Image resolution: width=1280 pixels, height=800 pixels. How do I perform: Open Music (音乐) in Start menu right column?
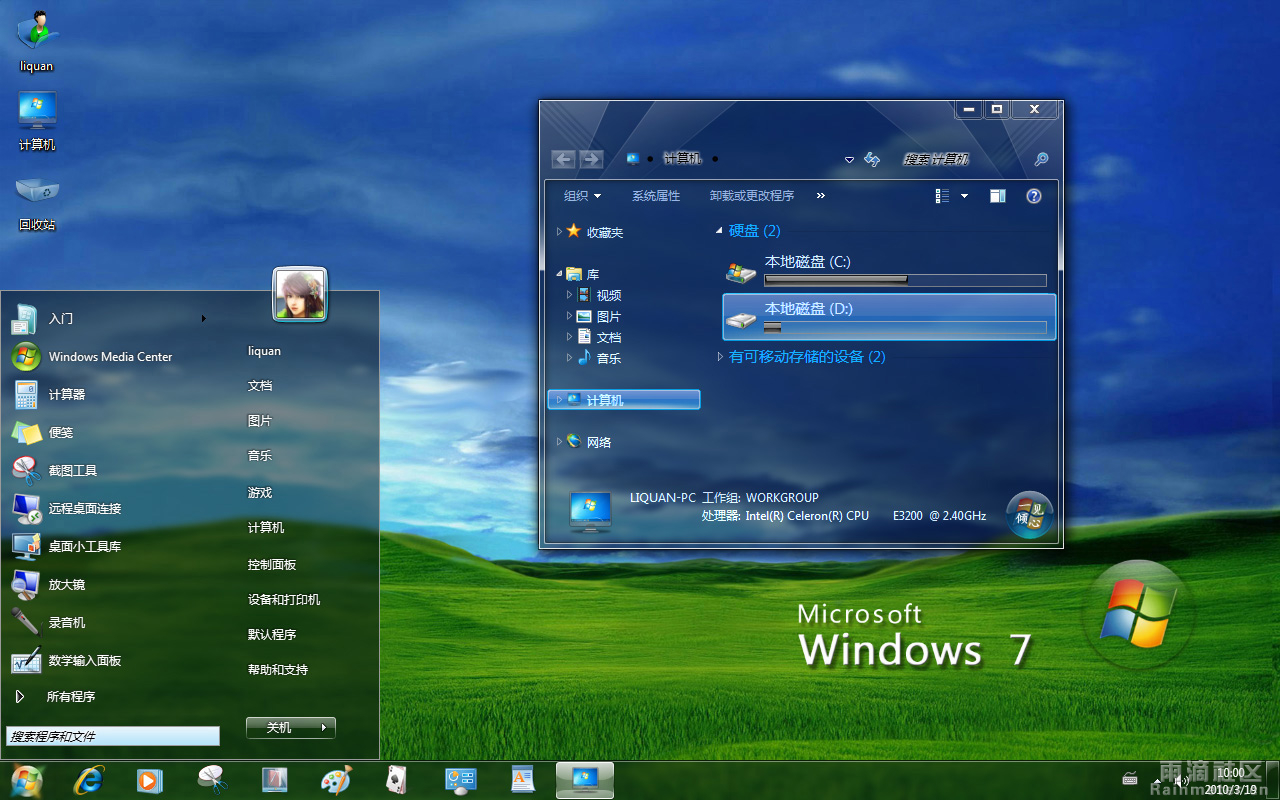260,456
